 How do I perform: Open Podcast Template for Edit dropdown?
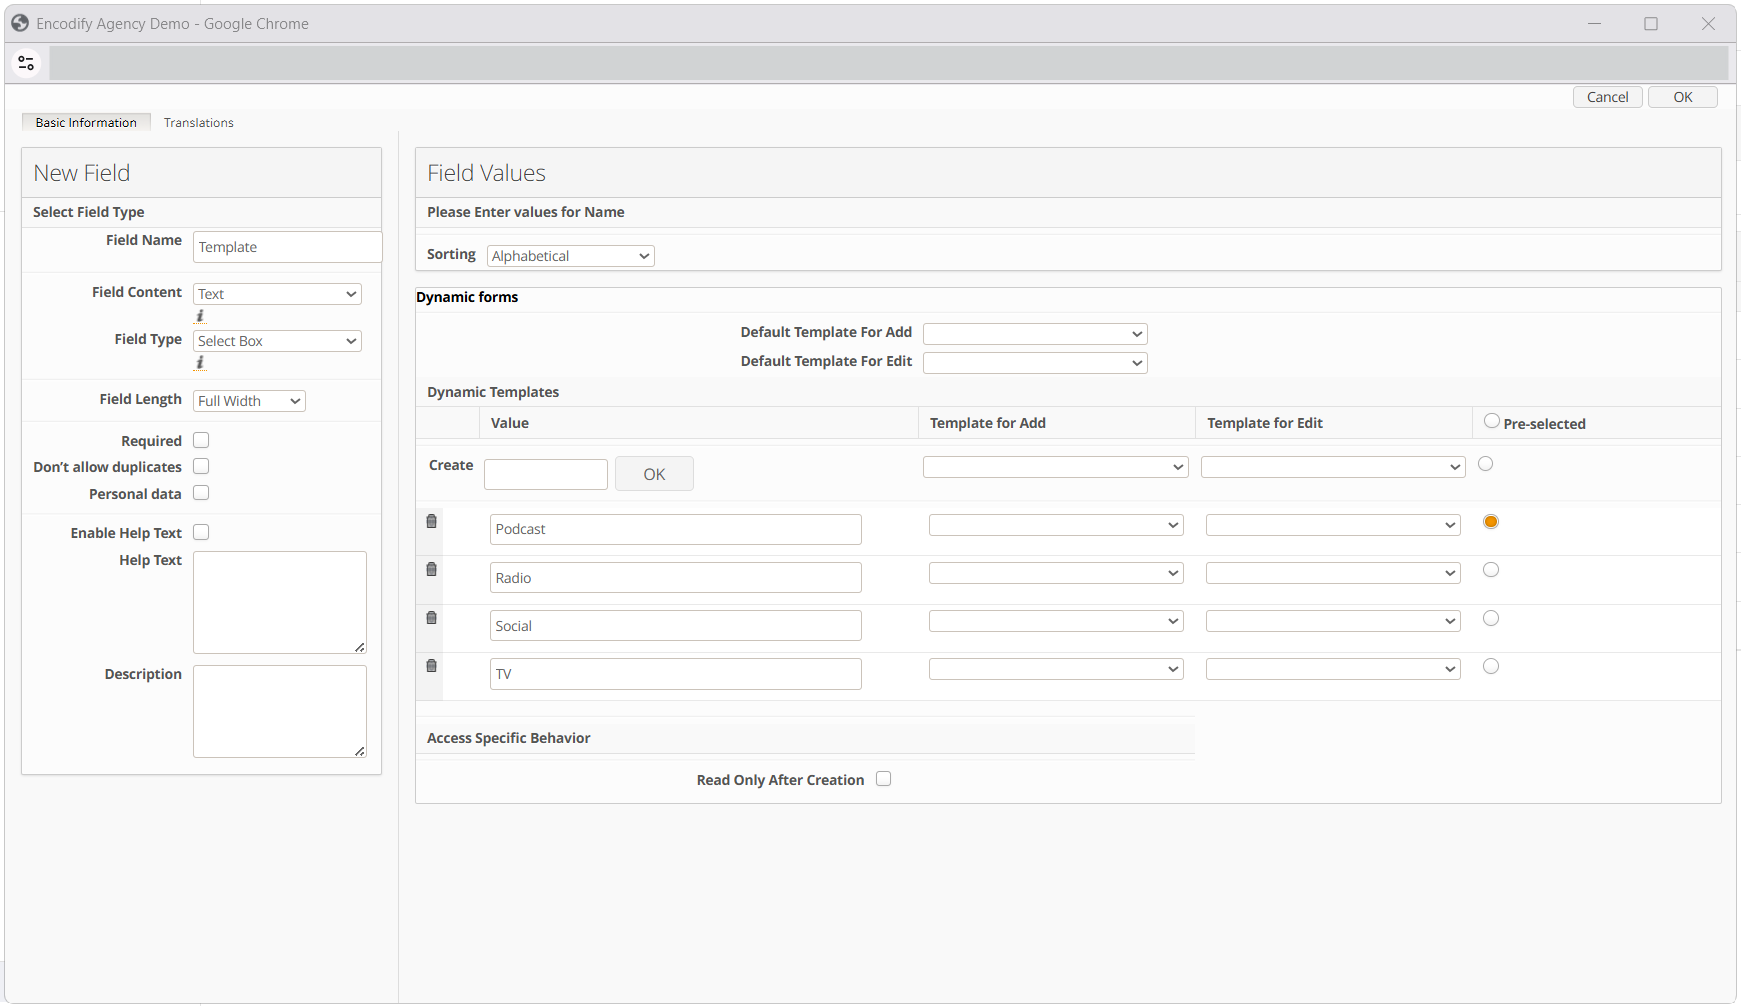coord(1333,525)
